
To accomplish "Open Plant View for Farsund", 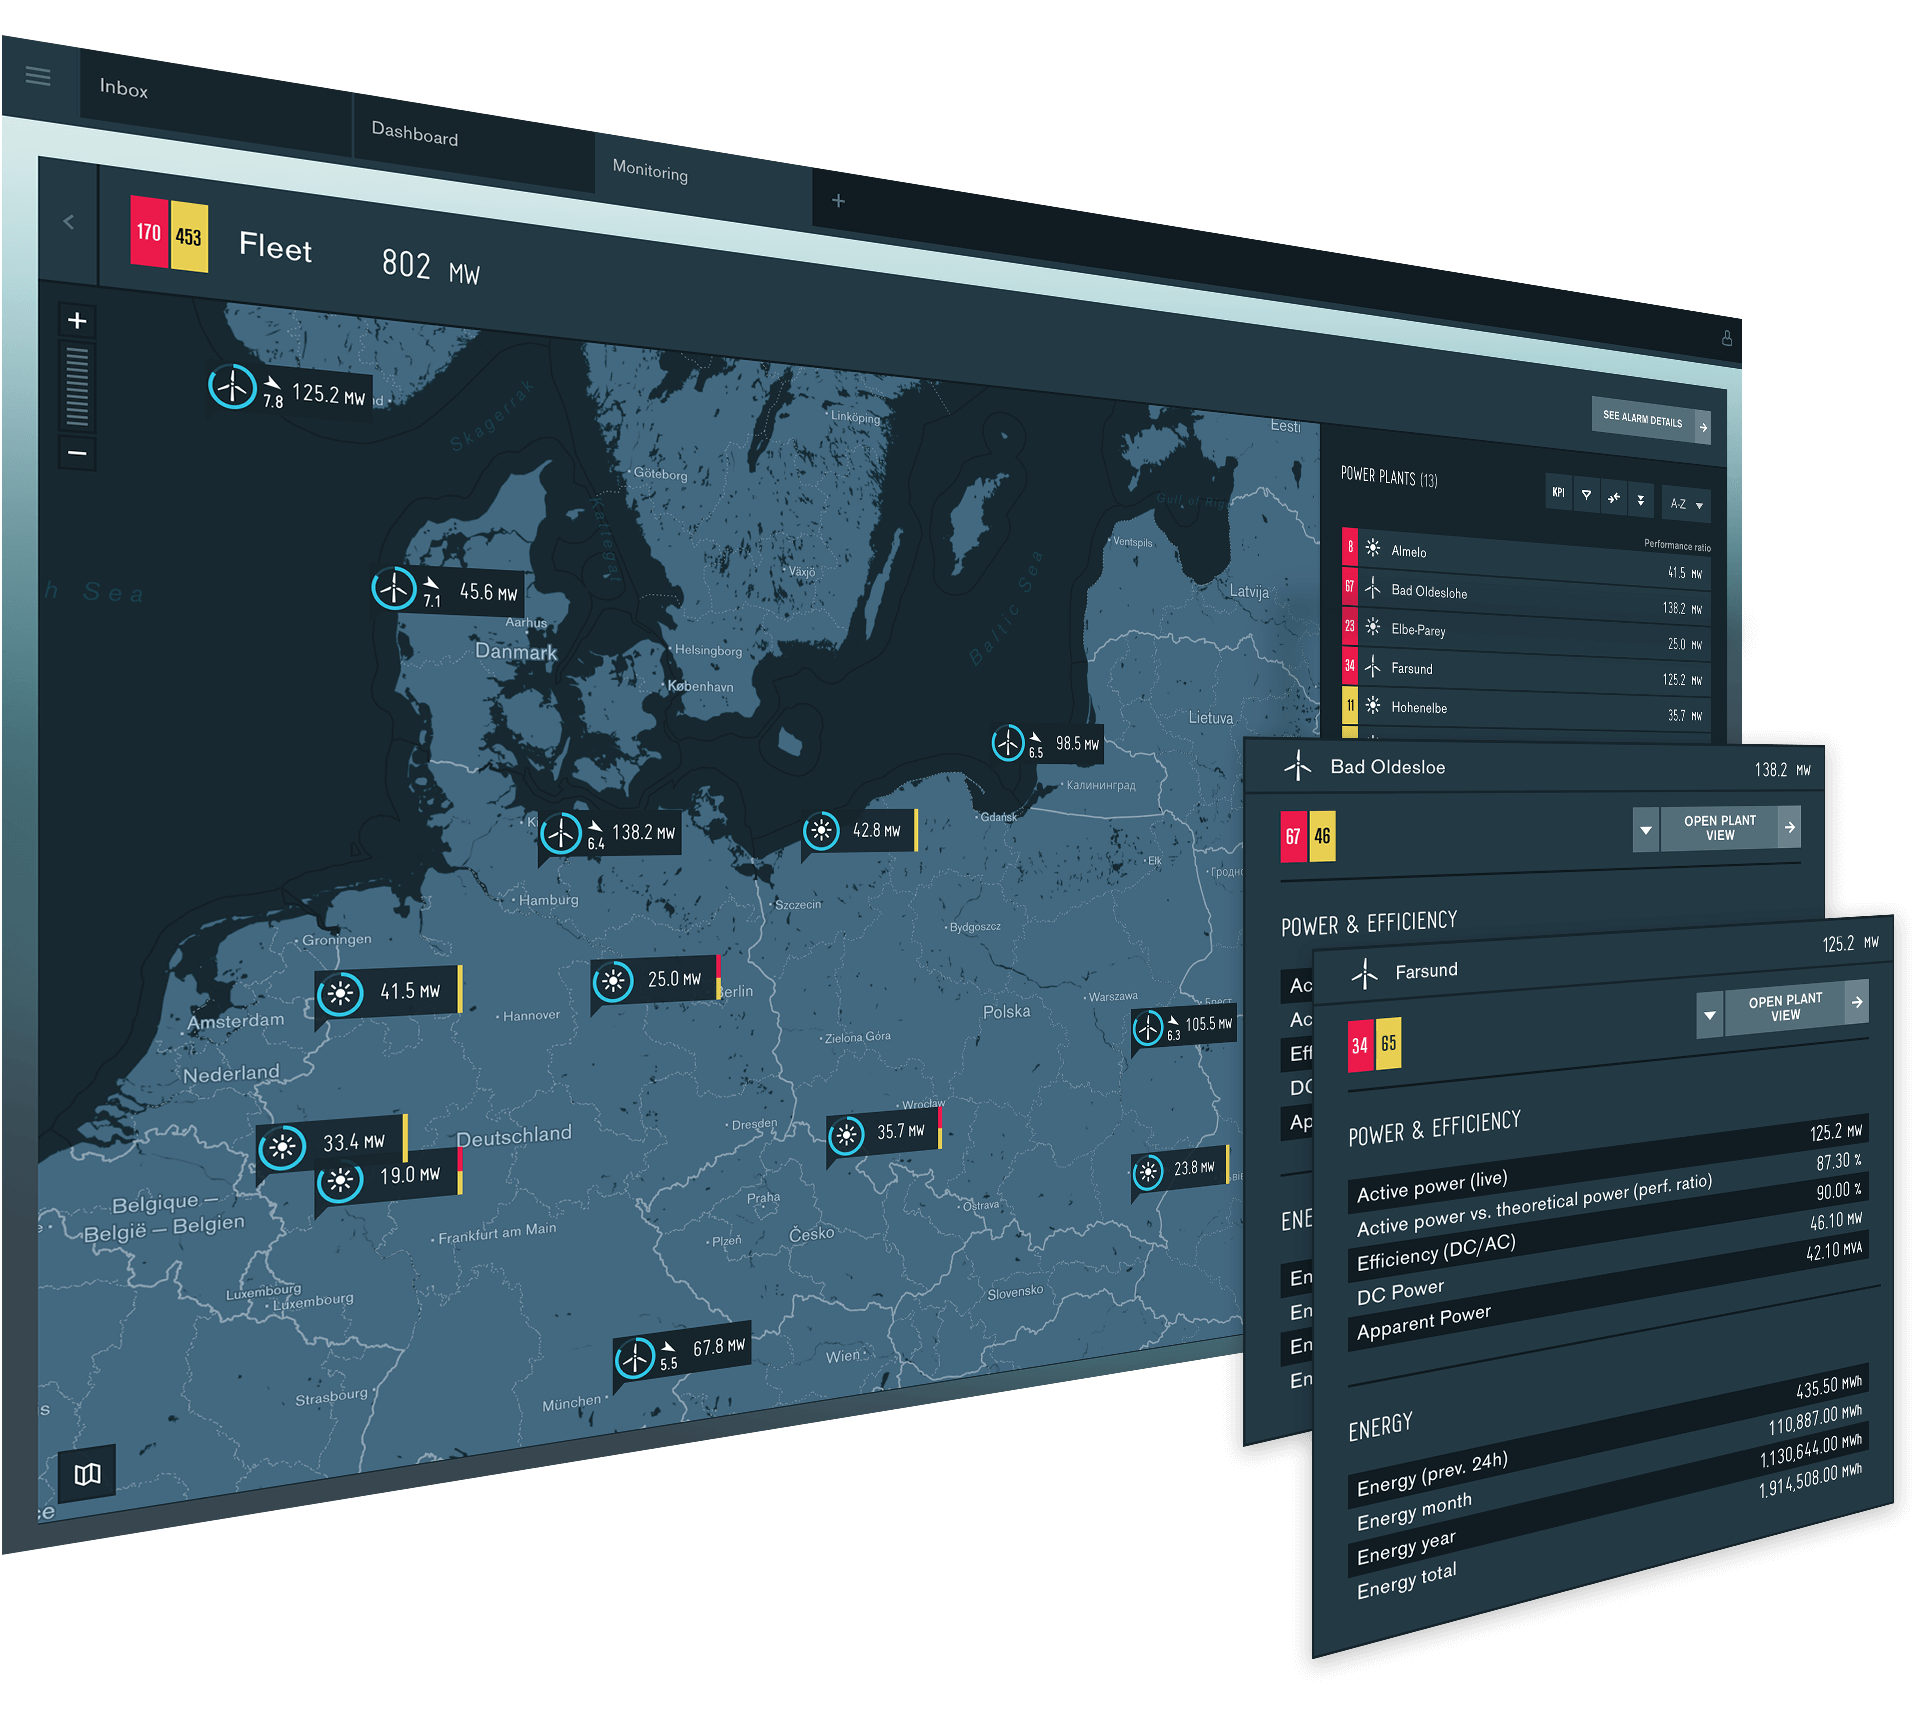I will click(1797, 1007).
